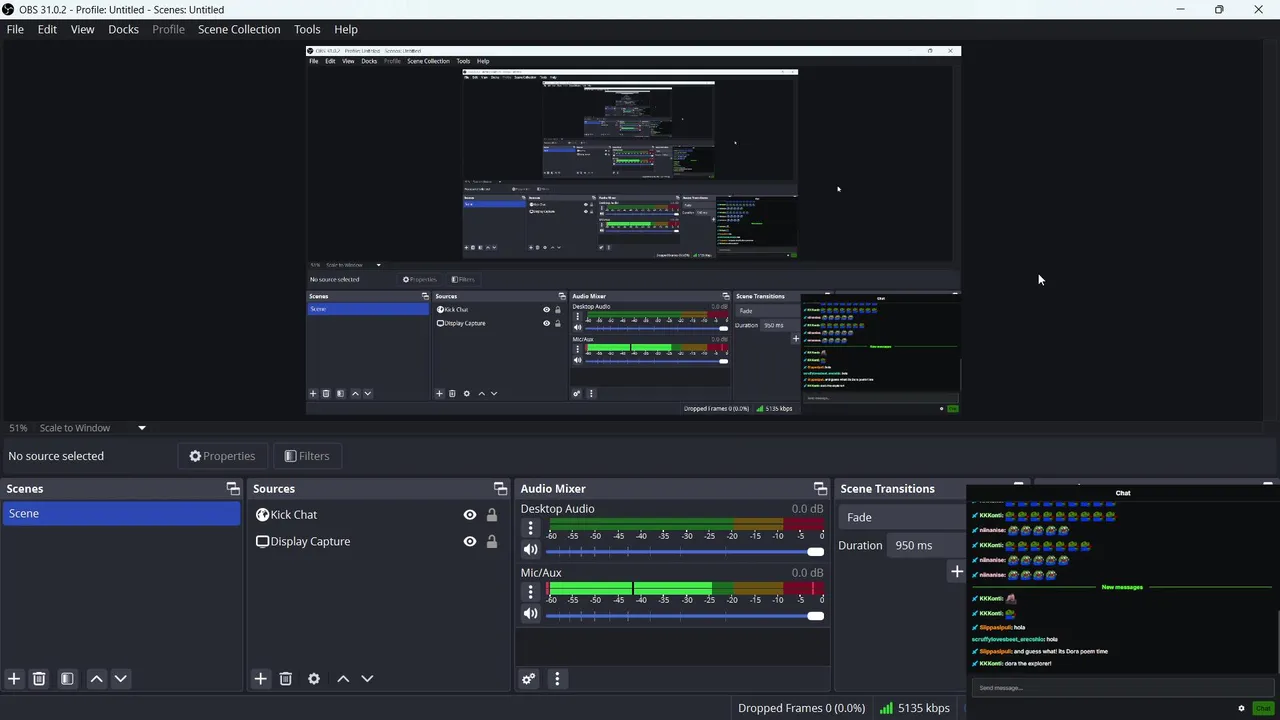This screenshot has width=1280, height=720.
Task: Open Audio Mixer options menu at bottom
Action: point(557,679)
